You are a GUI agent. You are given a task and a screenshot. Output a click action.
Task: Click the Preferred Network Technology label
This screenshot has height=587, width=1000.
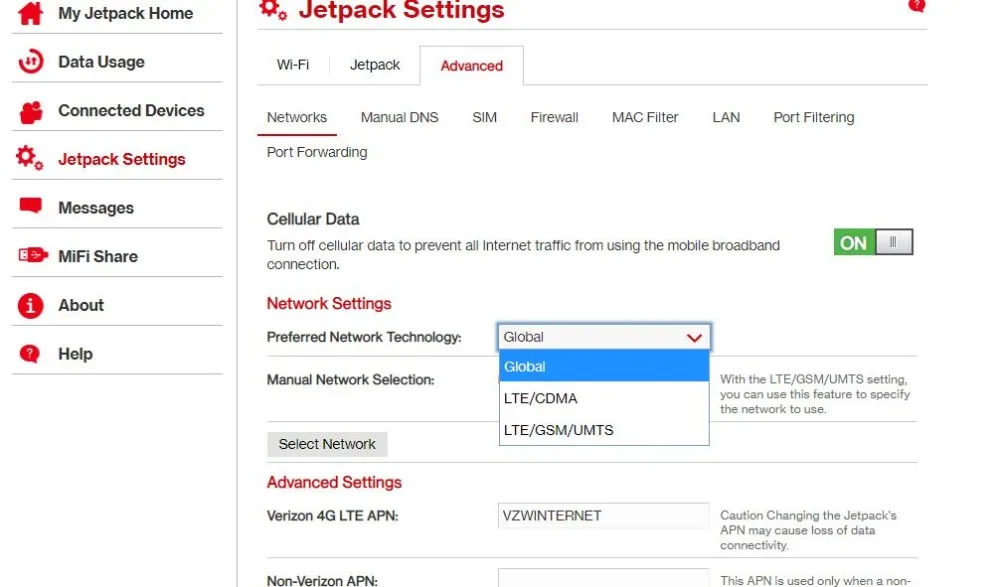(364, 337)
